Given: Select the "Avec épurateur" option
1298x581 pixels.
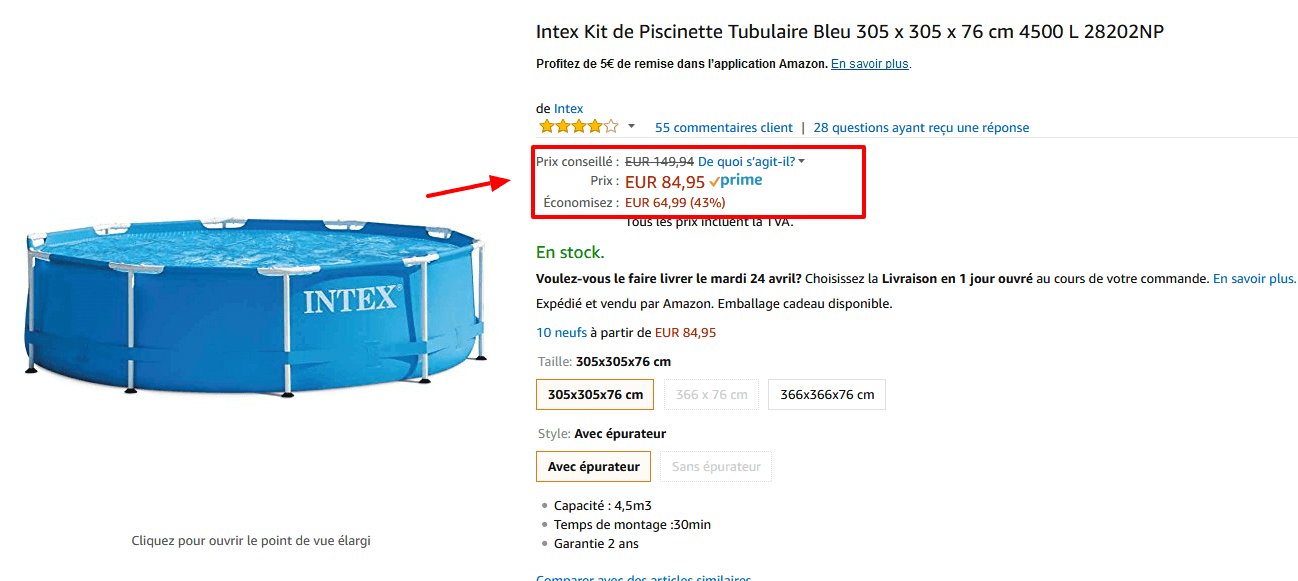Looking at the screenshot, I should [x=593, y=466].
